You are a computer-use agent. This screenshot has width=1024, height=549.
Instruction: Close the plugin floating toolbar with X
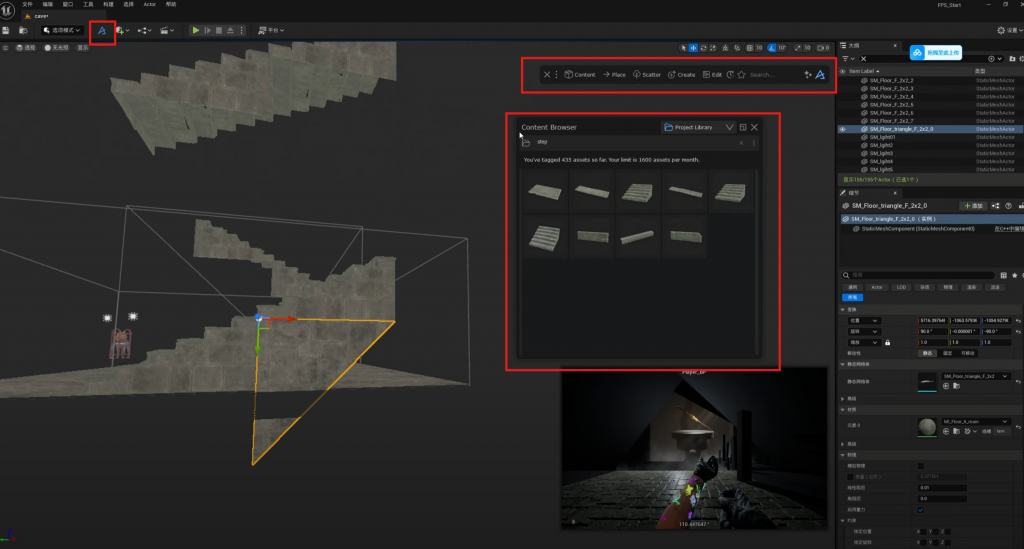(547, 74)
